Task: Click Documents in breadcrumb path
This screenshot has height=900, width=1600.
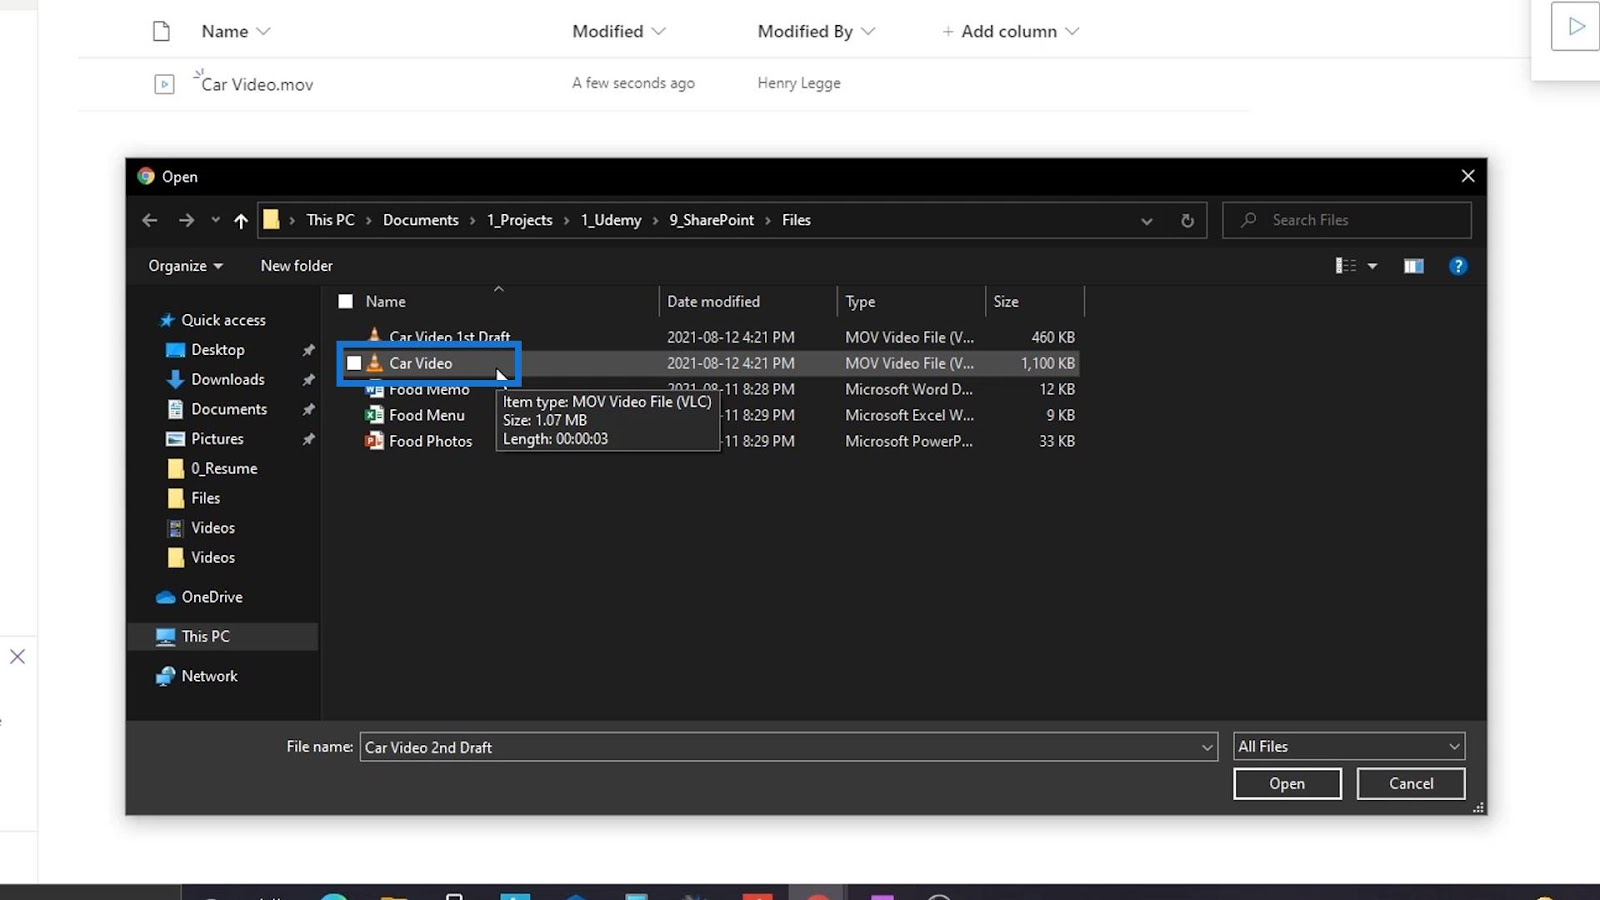Action: [420, 220]
